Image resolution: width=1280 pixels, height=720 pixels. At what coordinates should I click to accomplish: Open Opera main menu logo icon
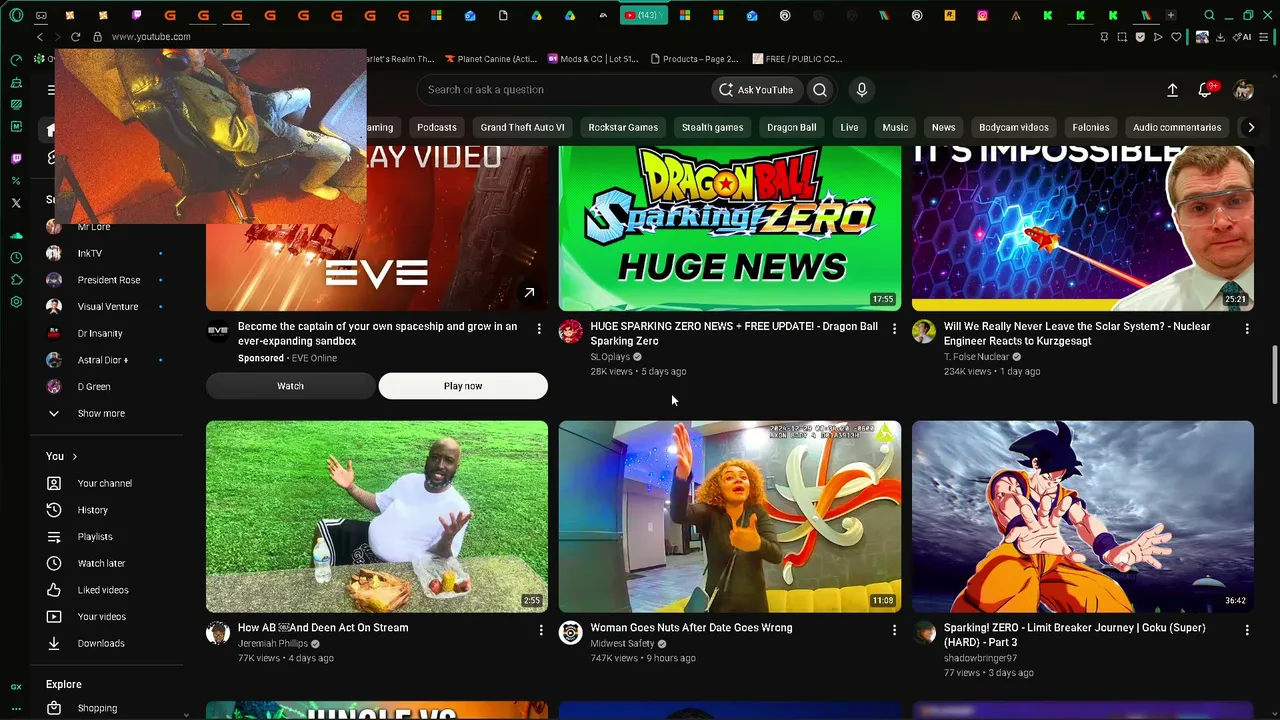(16, 15)
